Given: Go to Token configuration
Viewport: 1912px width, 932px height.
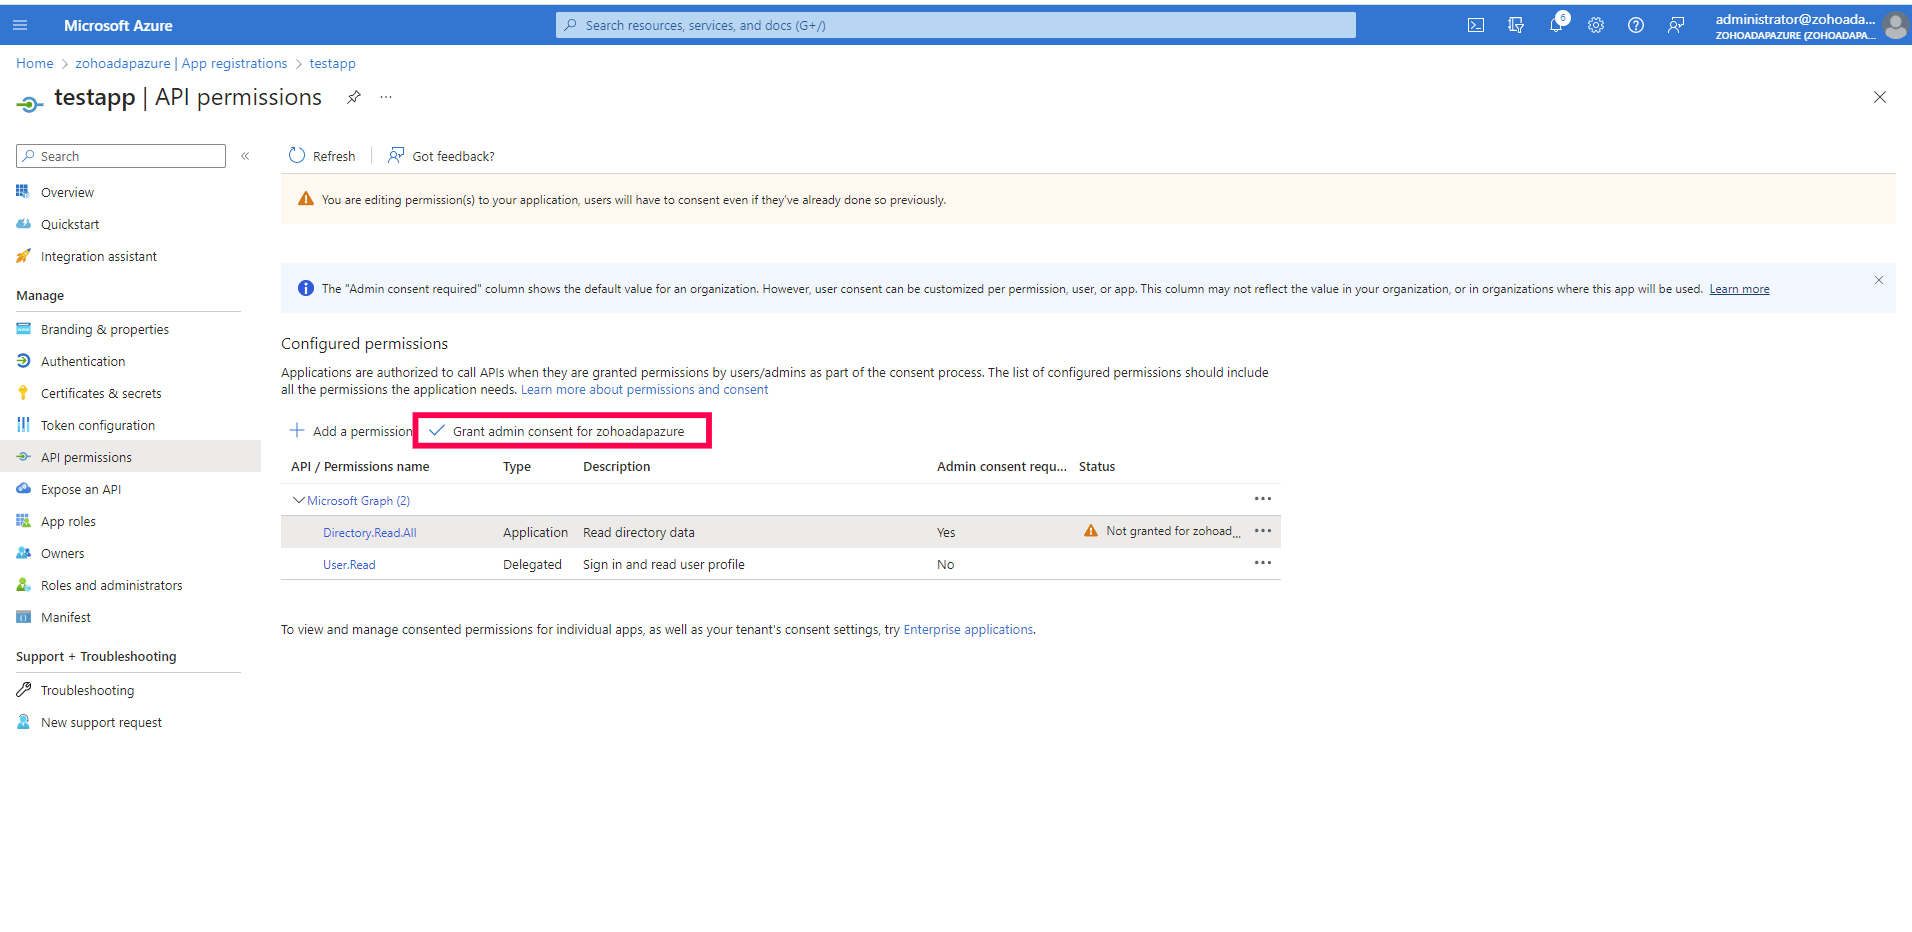Looking at the screenshot, I should pos(97,424).
